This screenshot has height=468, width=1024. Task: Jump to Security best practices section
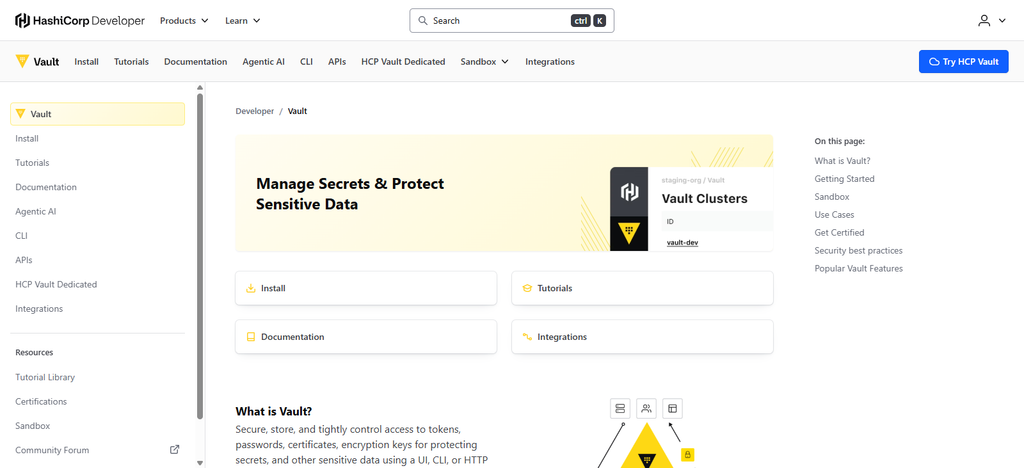[x=858, y=251]
